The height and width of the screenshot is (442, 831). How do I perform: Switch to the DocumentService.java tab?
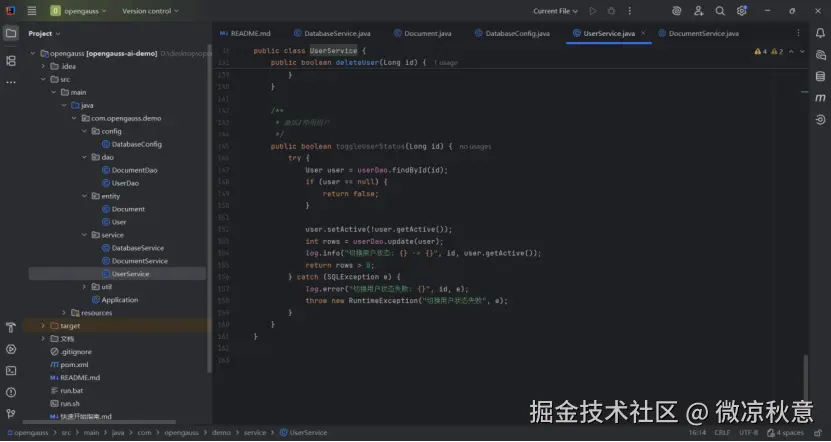tap(699, 33)
